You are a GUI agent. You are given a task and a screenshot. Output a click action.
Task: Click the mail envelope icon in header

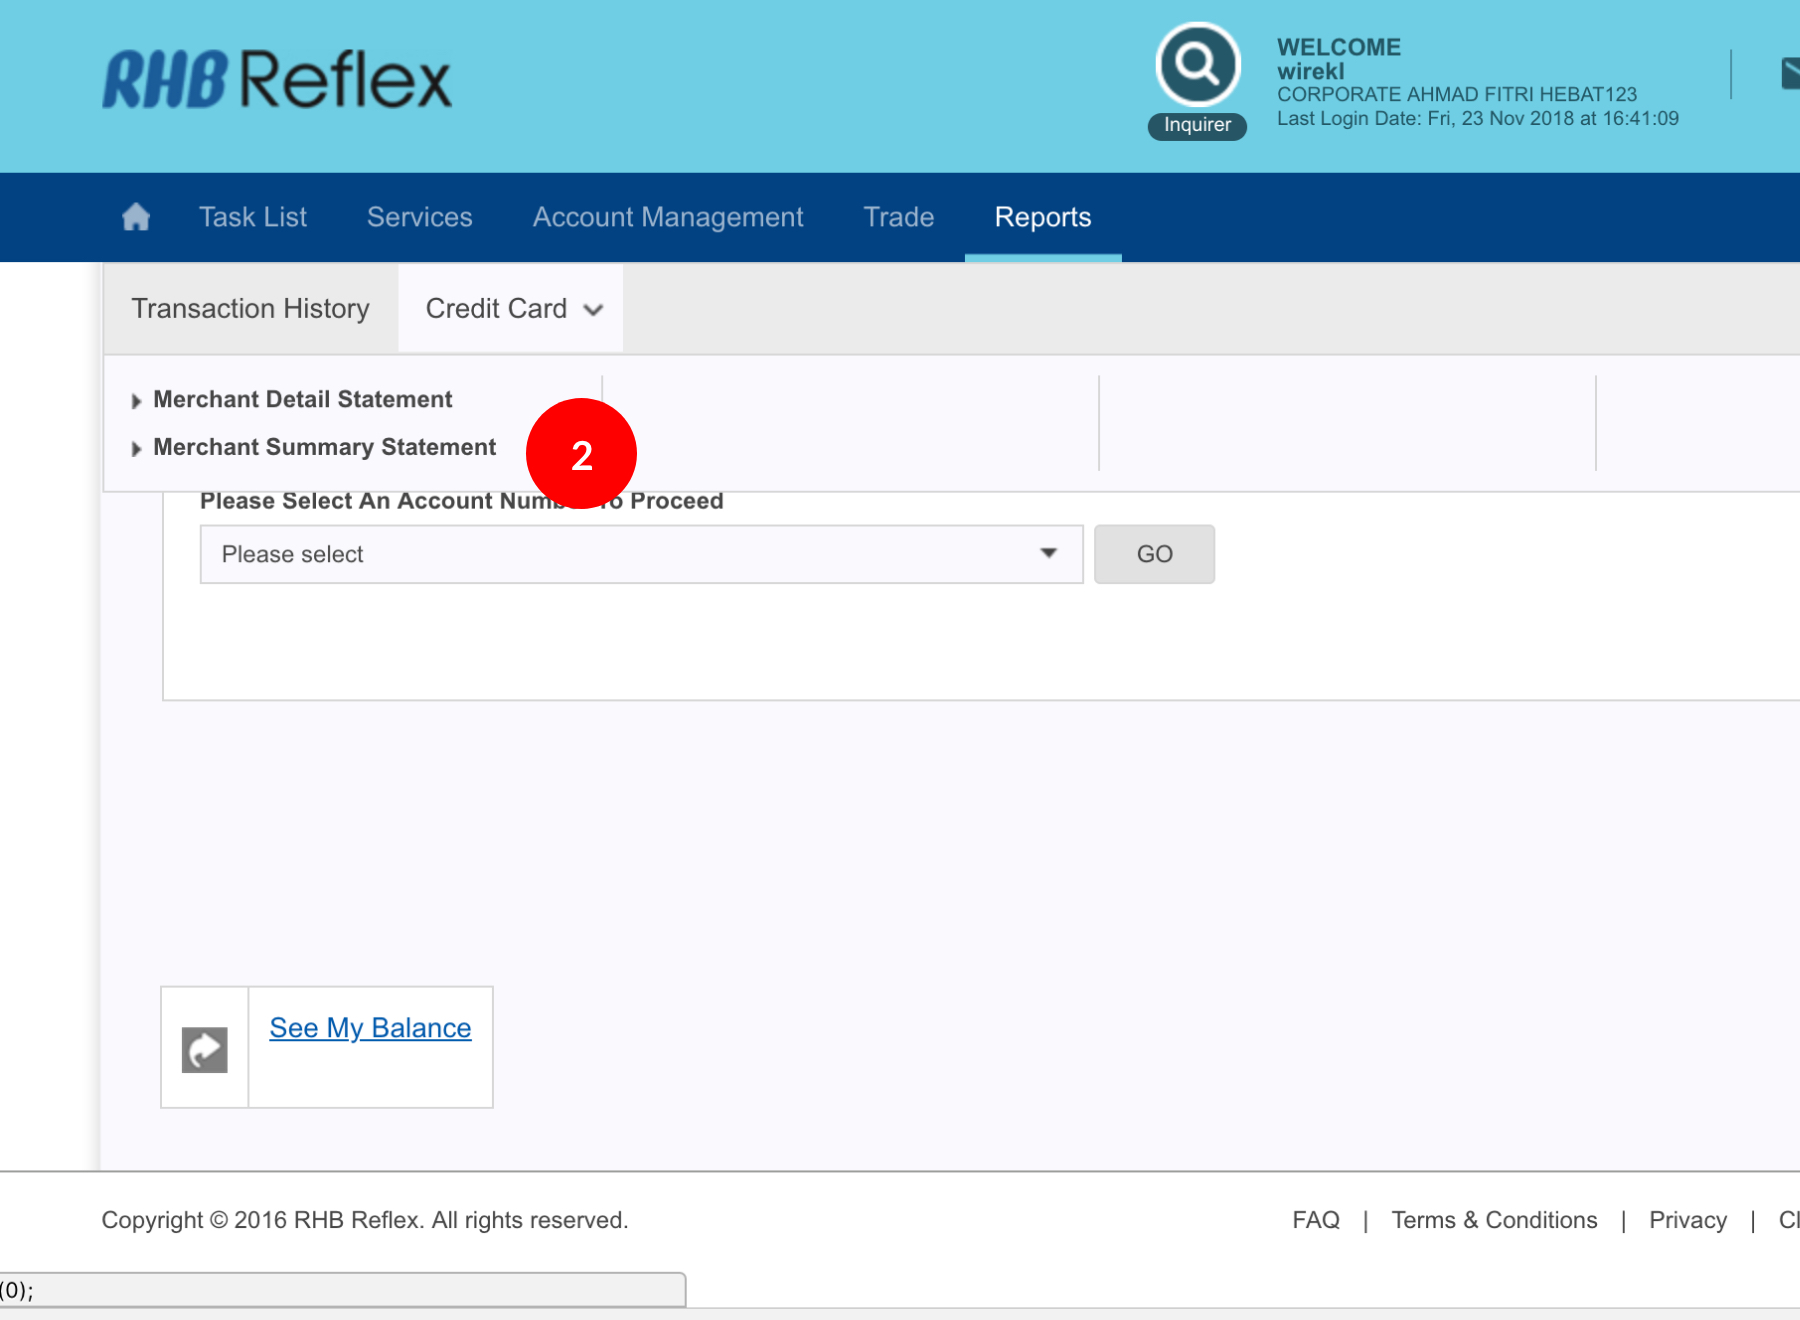[x=1789, y=74]
